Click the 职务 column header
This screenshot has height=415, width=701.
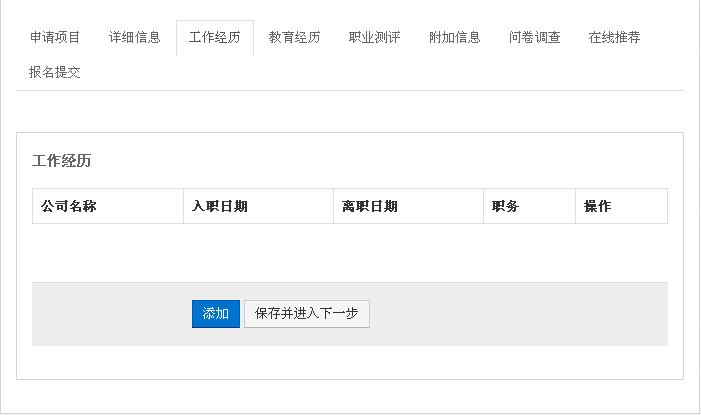point(529,206)
